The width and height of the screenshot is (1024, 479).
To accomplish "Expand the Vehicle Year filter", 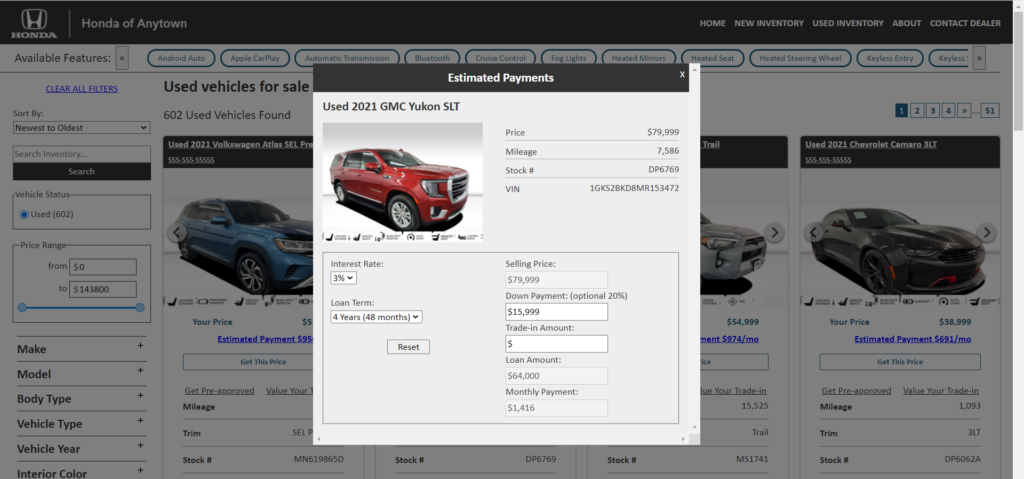I will (x=81, y=448).
